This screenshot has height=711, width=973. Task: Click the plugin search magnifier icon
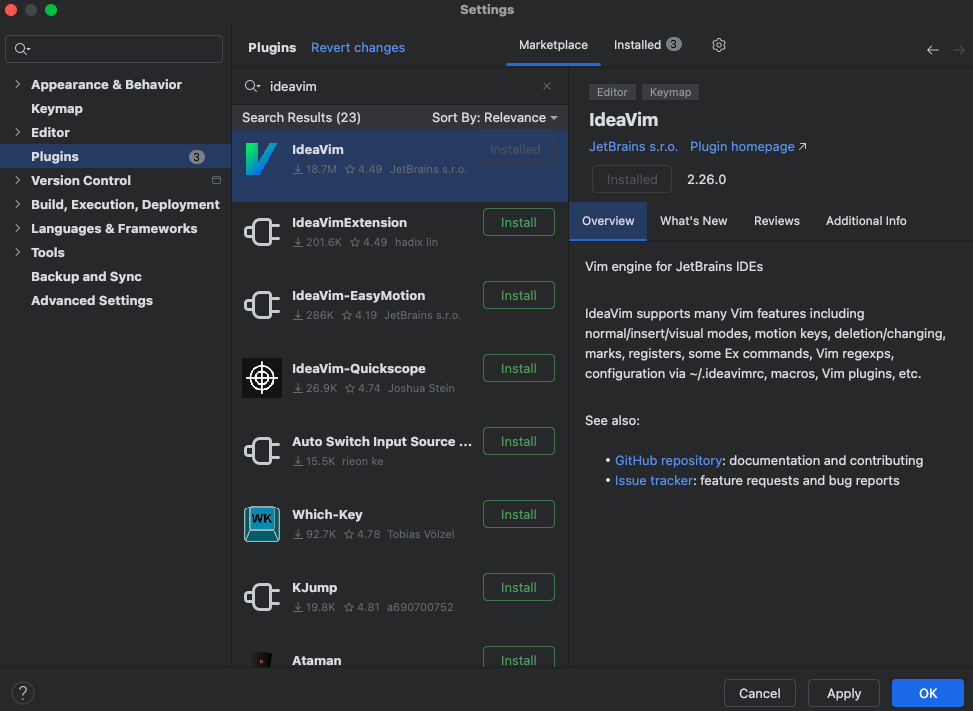pyautogui.click(x=252, y=86)
